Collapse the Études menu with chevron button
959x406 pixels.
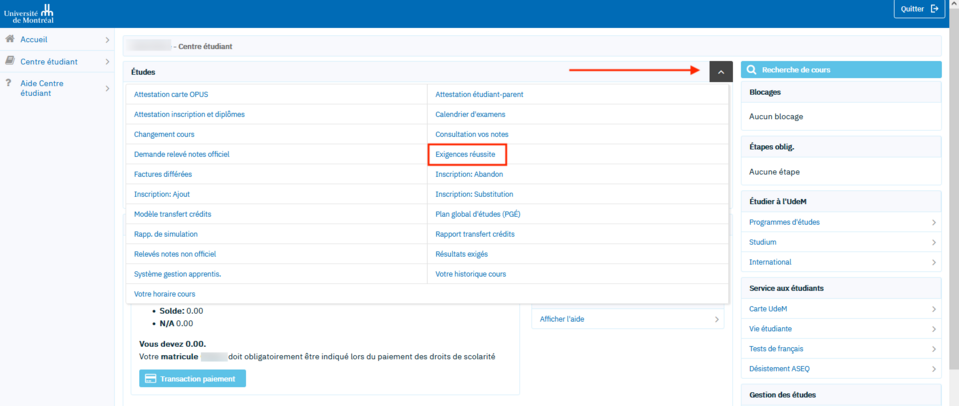(x=720, y=71)
